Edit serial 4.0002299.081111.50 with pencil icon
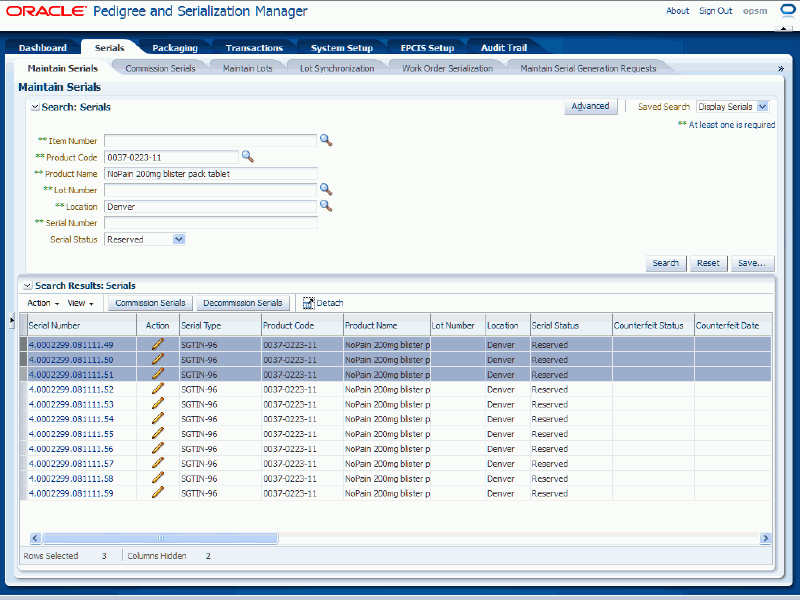This screenshot has height=600, width=800. click(158, 359)
